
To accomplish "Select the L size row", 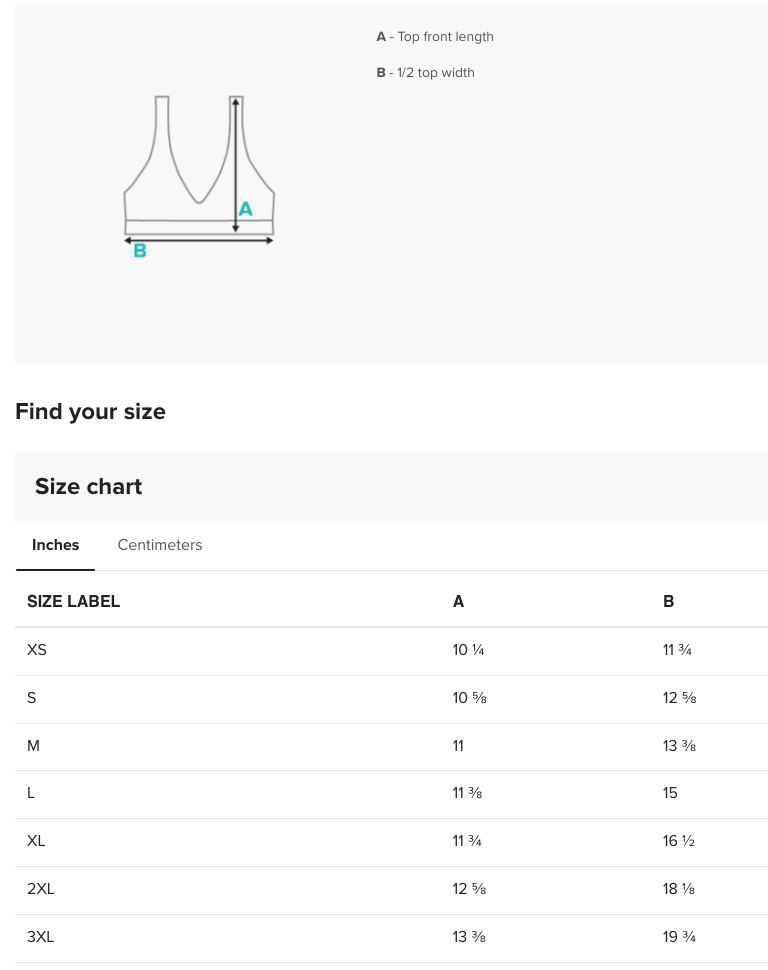I will [31, 793].
